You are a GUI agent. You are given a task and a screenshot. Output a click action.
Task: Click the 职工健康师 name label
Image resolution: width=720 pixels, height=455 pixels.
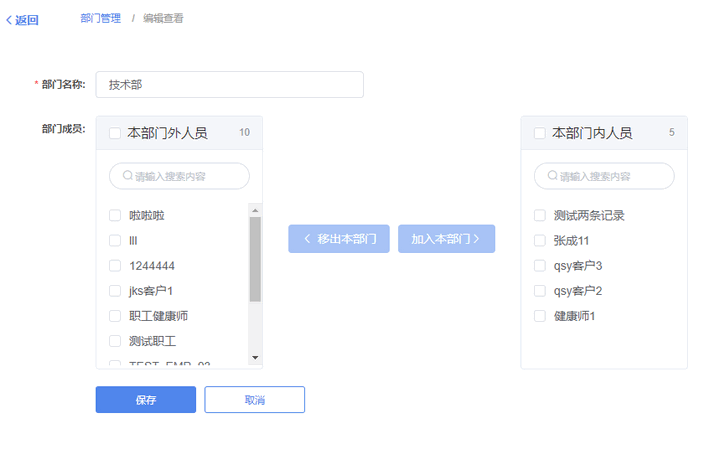158,316
